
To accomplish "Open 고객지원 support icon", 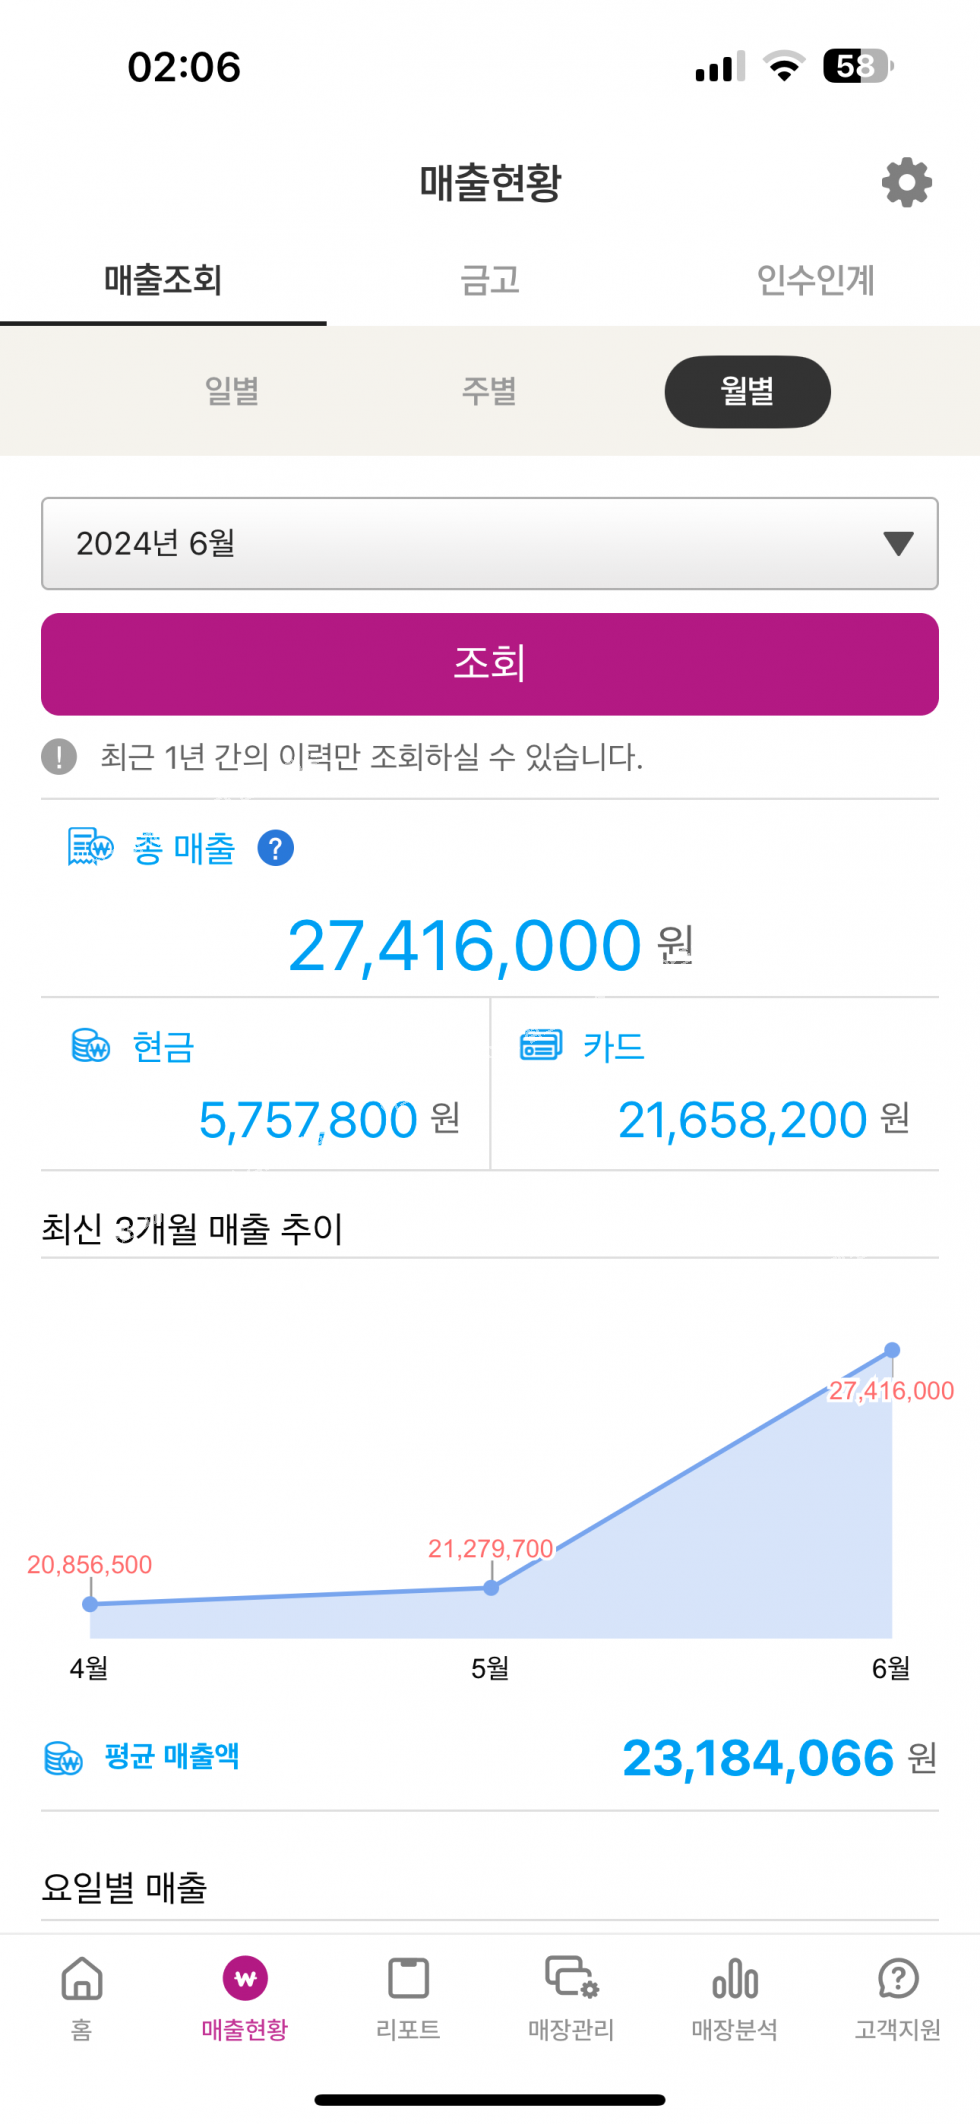I will 898,1979.
